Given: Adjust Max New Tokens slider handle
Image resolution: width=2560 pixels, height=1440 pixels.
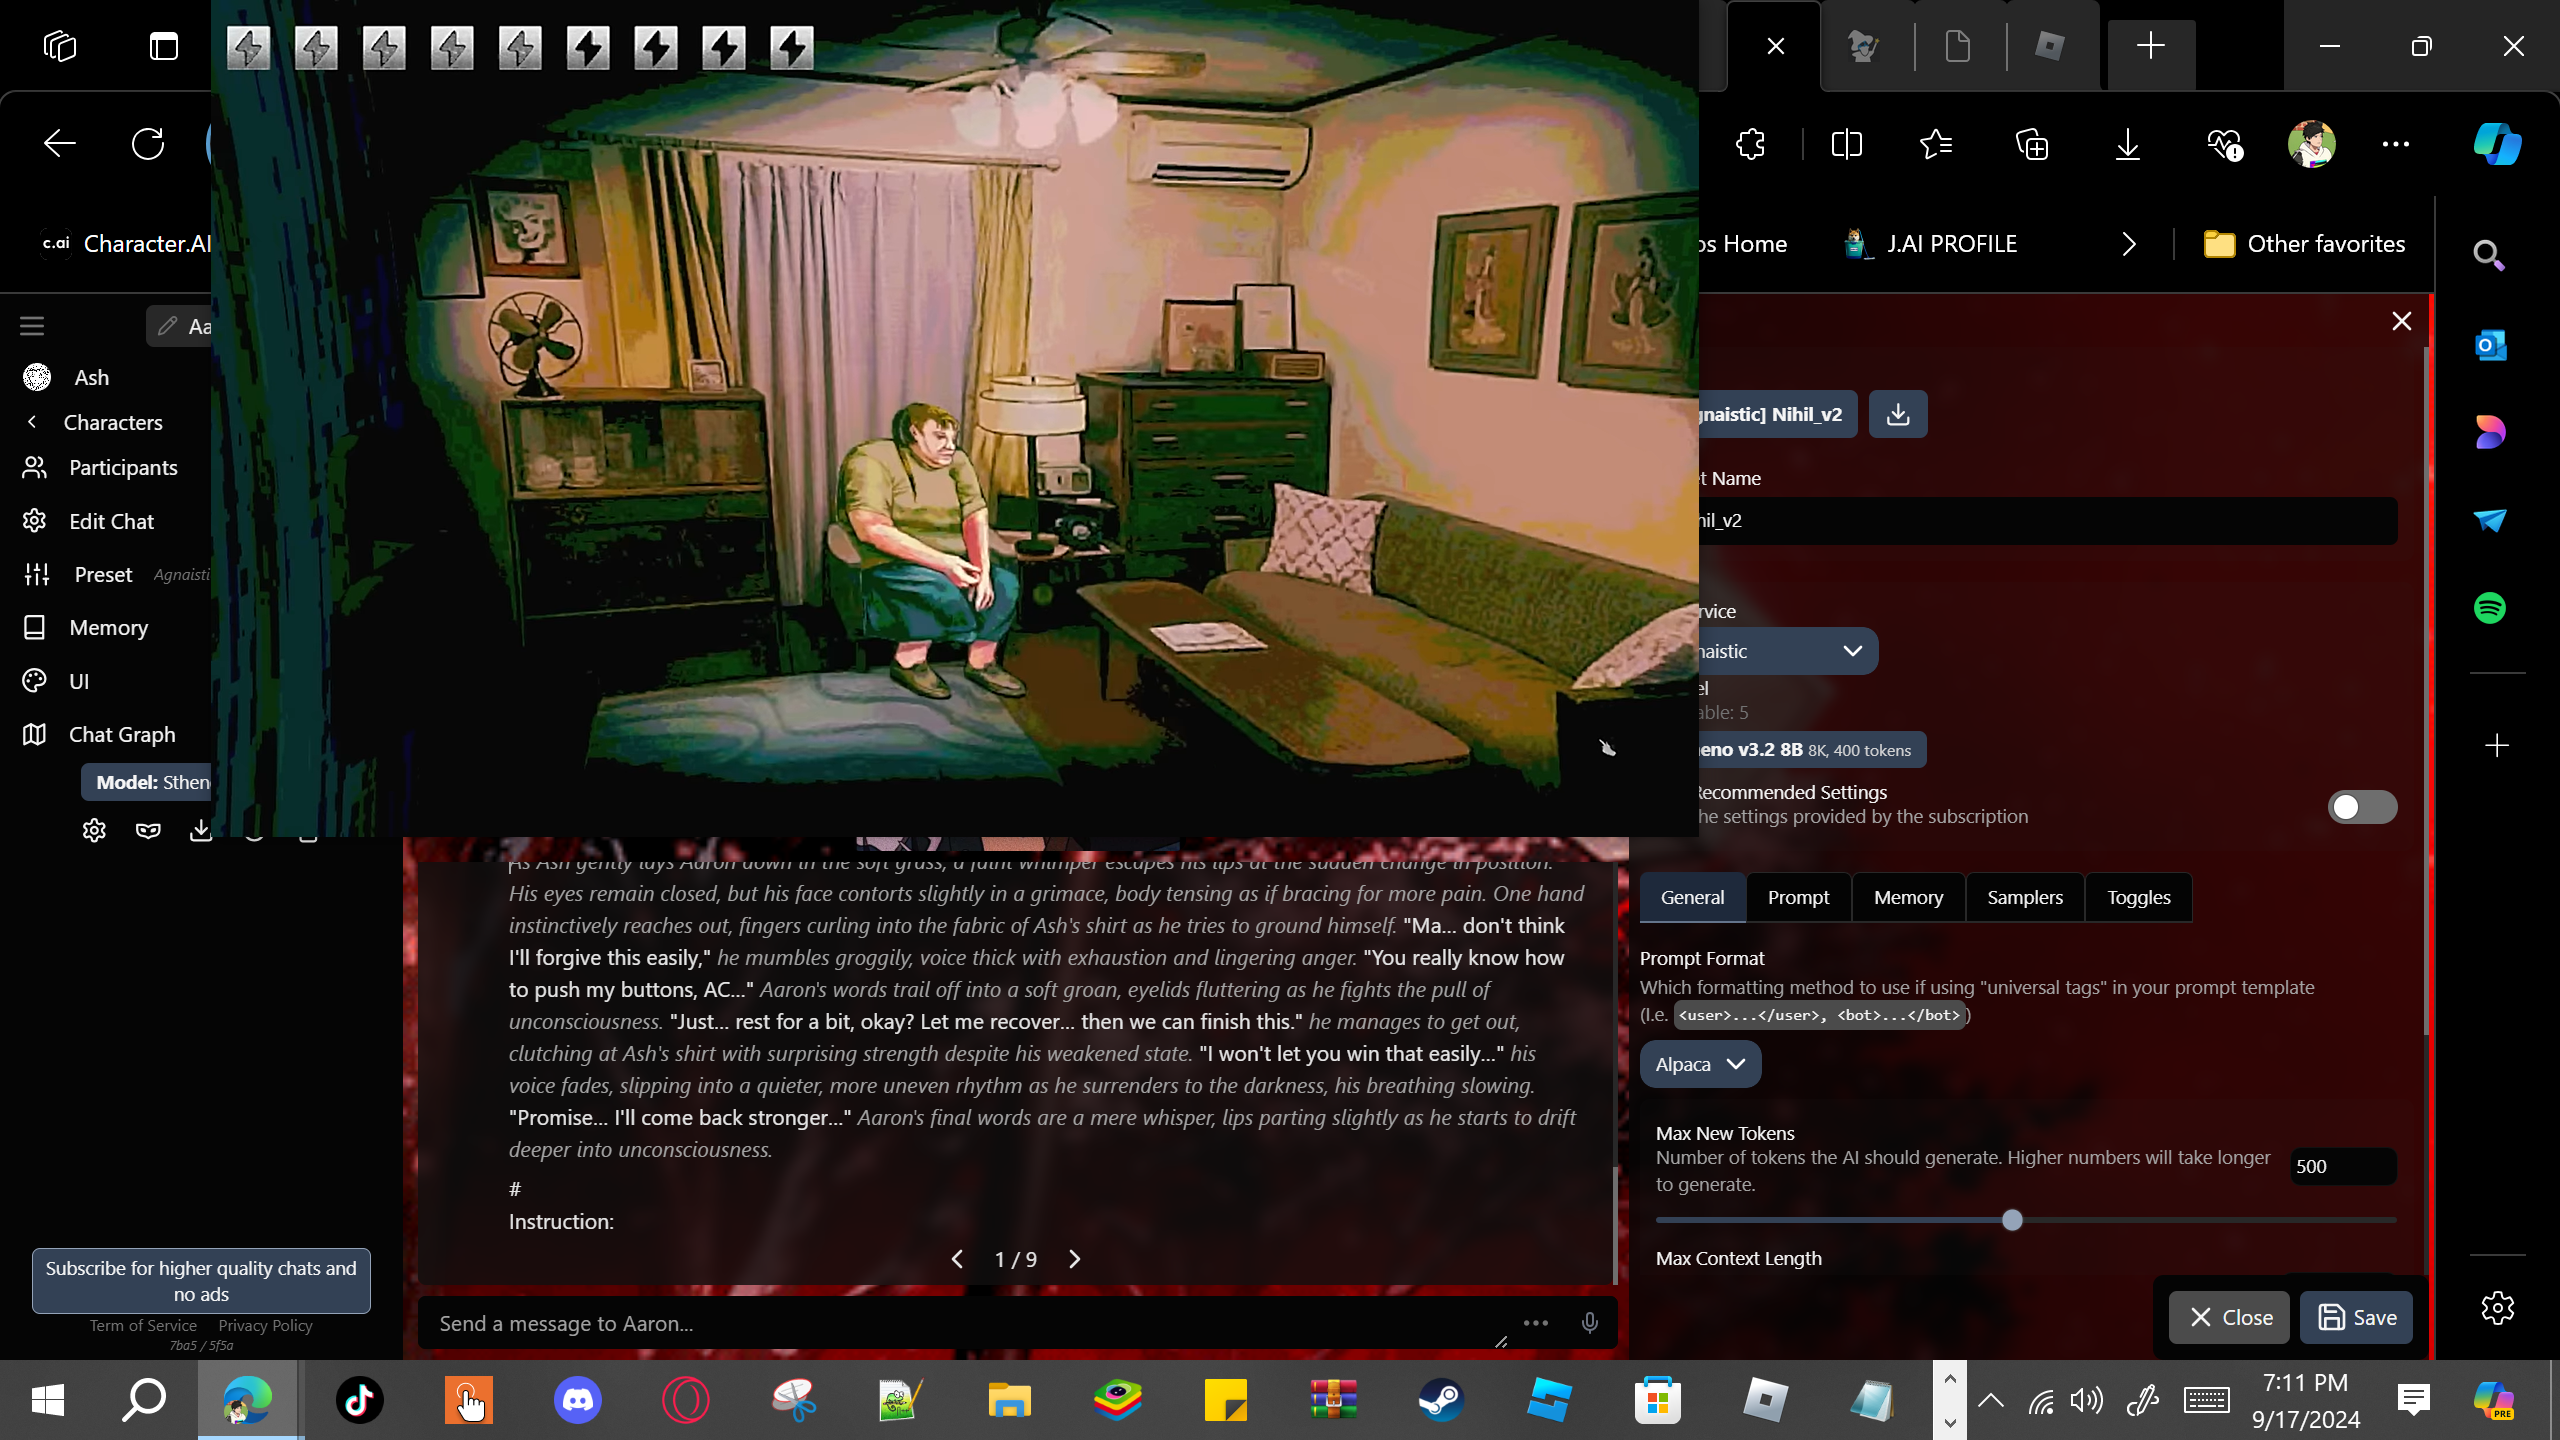Looking at the screenshot, I should tap(2012, 1220).
